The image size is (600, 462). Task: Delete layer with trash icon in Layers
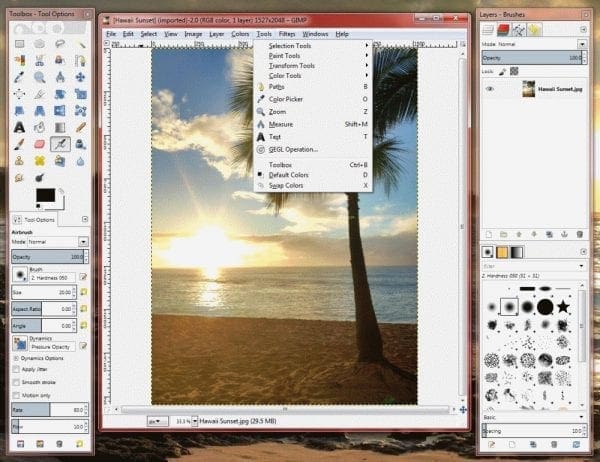click(x=579, y=234)
